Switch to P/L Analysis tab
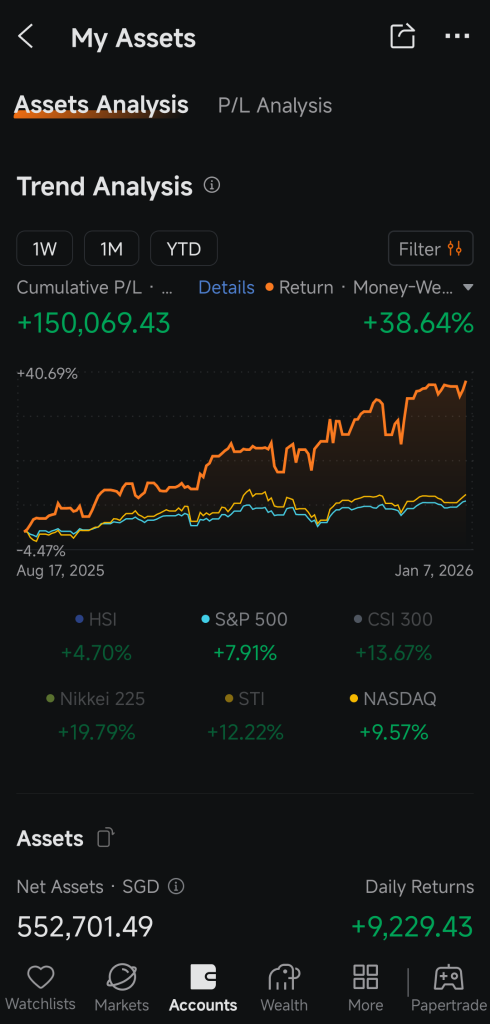This screenshot has width=490, height=1024. [275, 105]
